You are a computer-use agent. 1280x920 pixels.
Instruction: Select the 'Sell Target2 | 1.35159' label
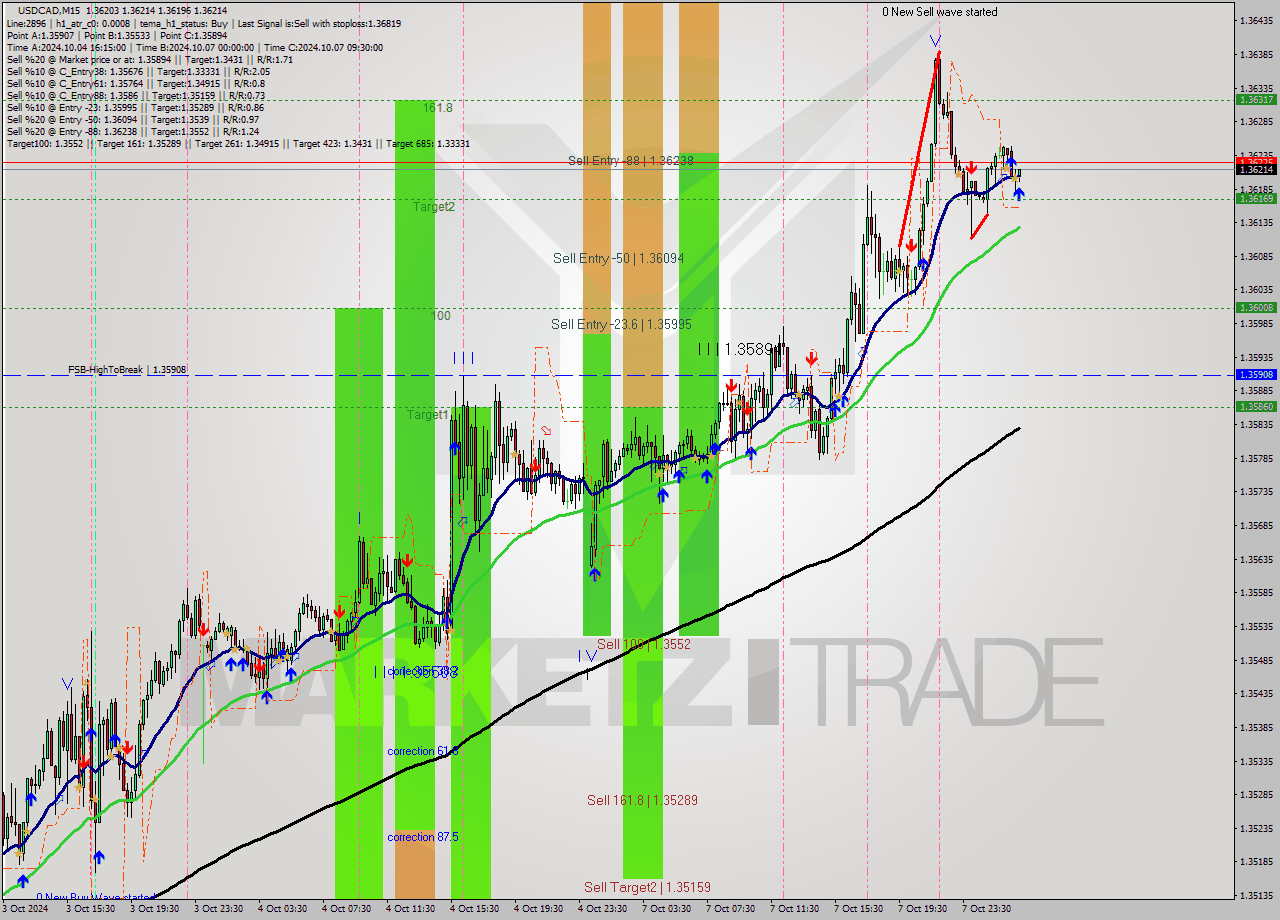coord(647,887)
